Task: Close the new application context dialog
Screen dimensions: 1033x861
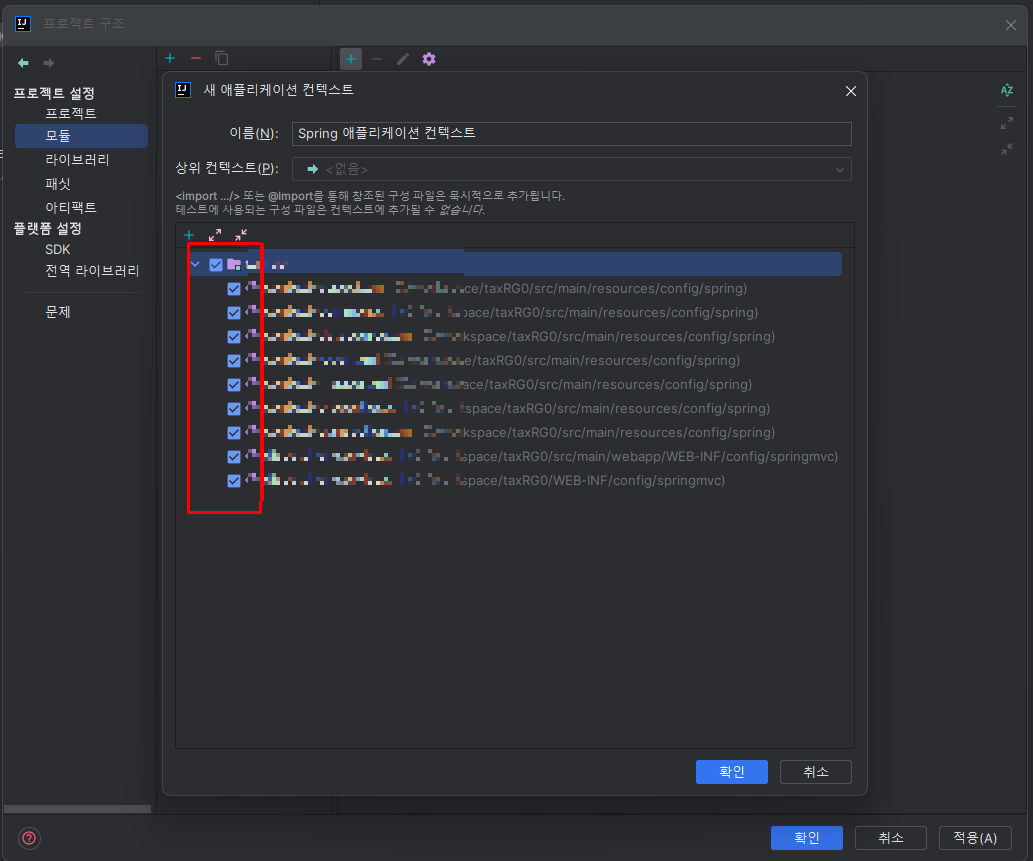Action: [851, 91]
